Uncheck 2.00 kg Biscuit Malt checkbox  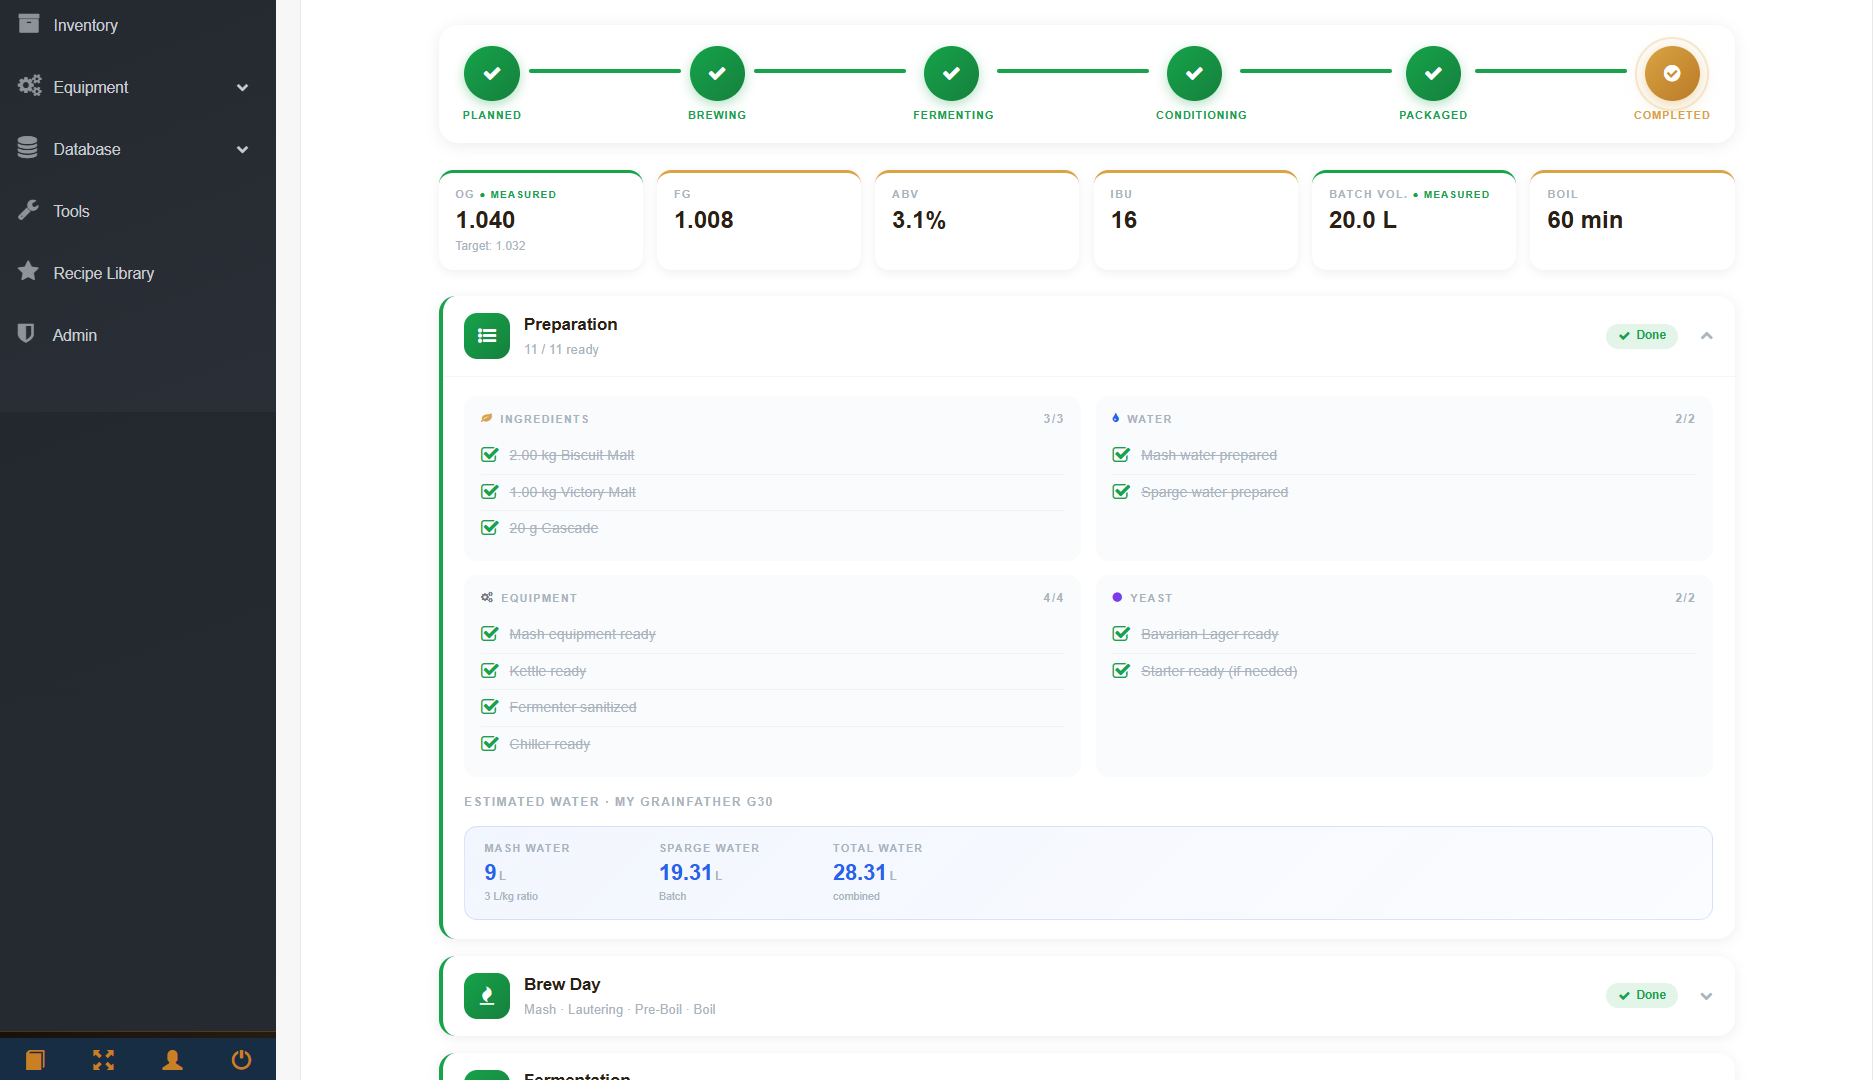(490, 455)
